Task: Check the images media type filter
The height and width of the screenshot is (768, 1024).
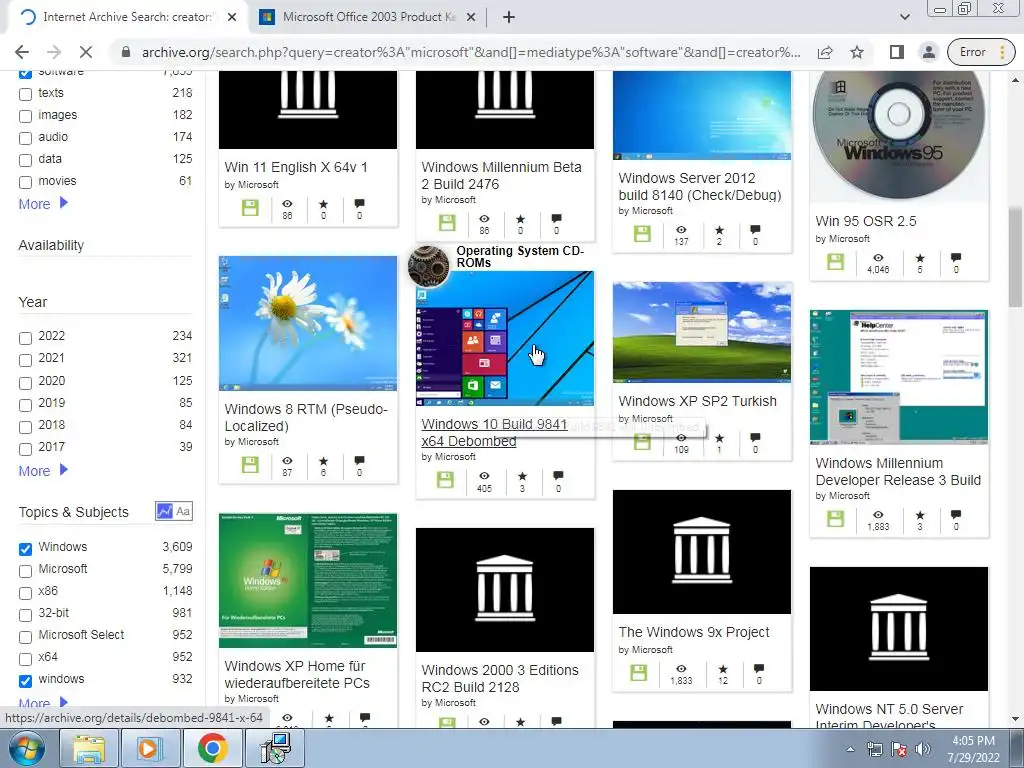Action: pos(25,116)
